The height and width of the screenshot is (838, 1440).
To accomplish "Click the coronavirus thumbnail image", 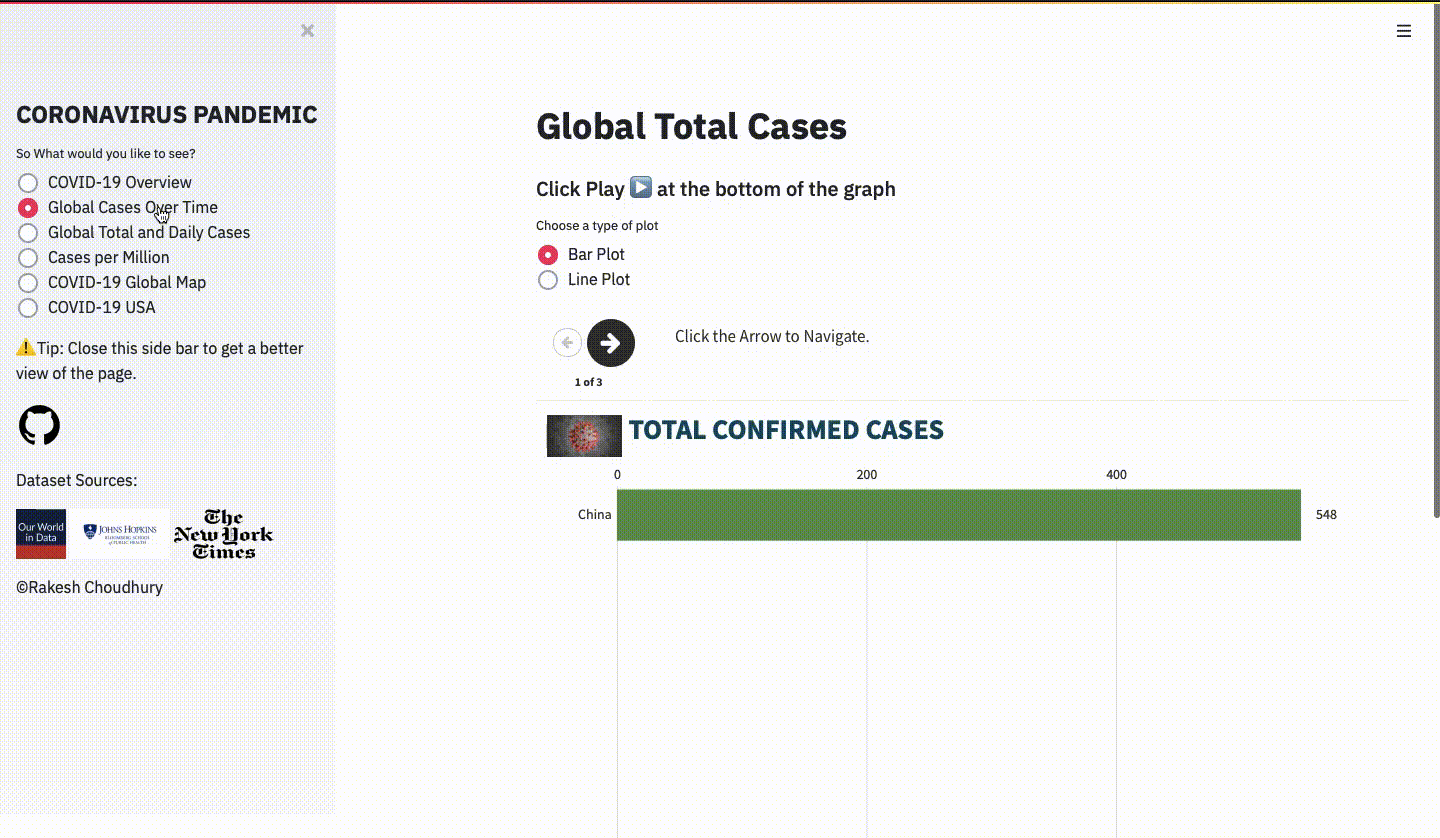I will pyautogui.click(x=584, y=436).
